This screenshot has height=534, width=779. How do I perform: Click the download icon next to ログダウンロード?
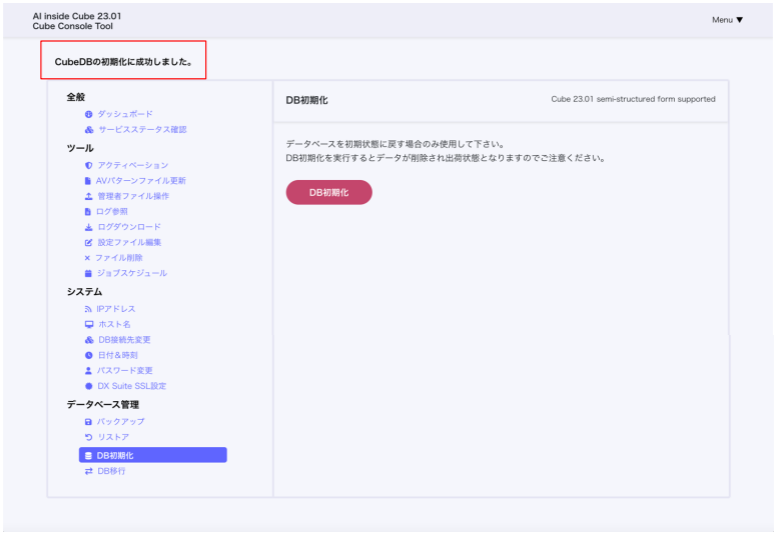point(88,227)
